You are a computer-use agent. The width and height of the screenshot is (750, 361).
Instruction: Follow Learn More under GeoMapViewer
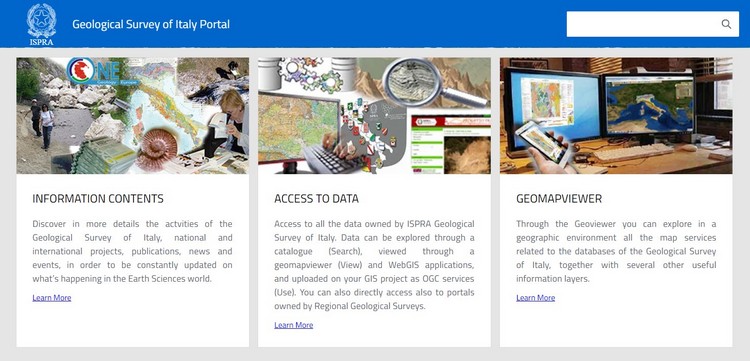pyautogui.click(x=536, y=297)
